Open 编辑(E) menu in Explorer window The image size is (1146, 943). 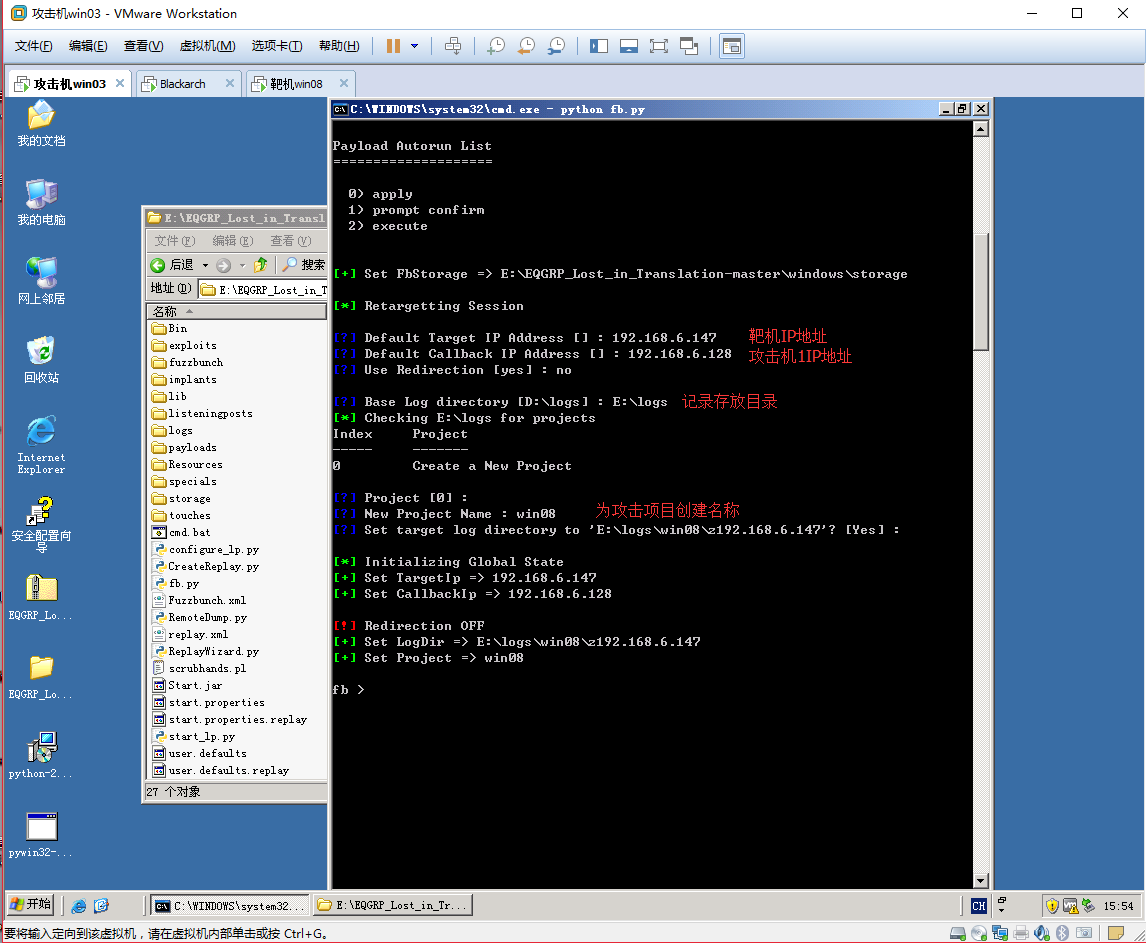232,241
